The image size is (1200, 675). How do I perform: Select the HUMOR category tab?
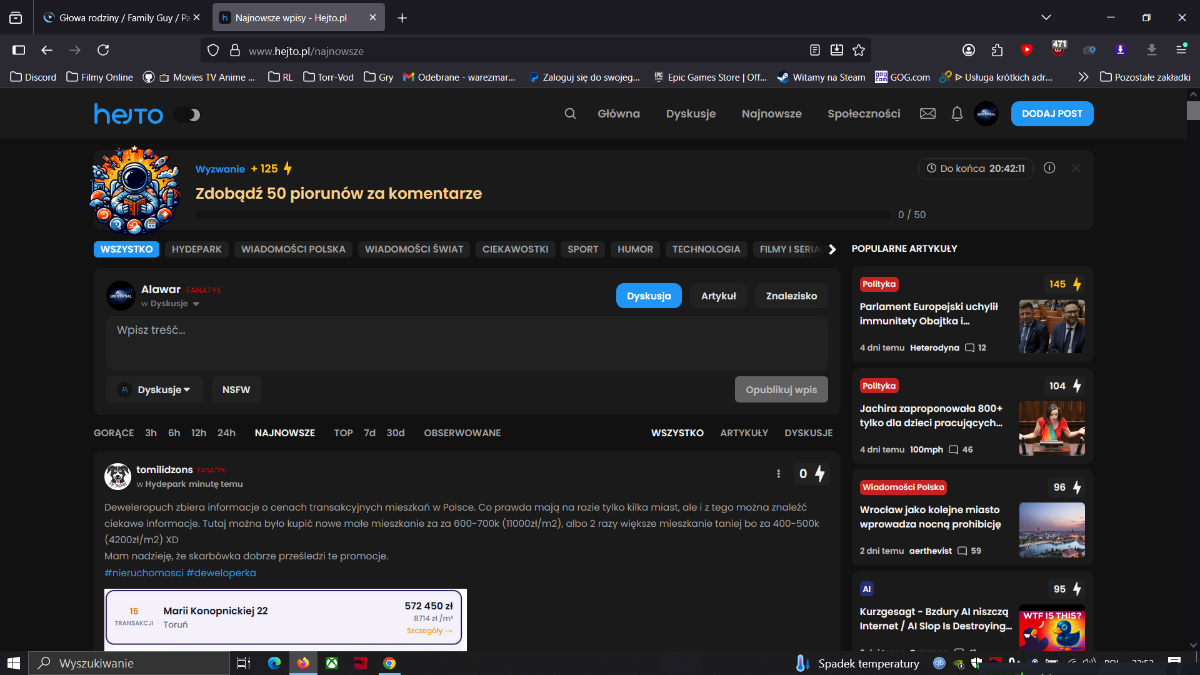(635, 249)
